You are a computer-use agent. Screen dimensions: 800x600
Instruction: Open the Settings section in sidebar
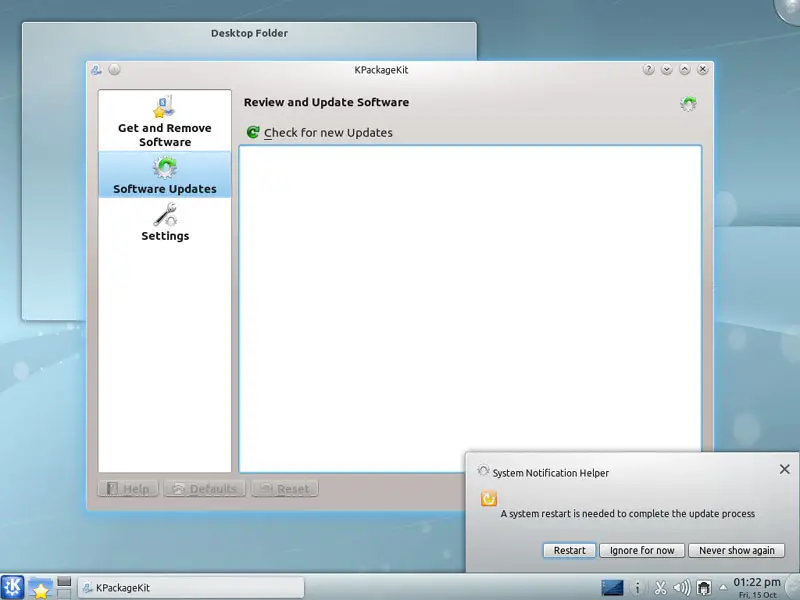click(165, 222)
